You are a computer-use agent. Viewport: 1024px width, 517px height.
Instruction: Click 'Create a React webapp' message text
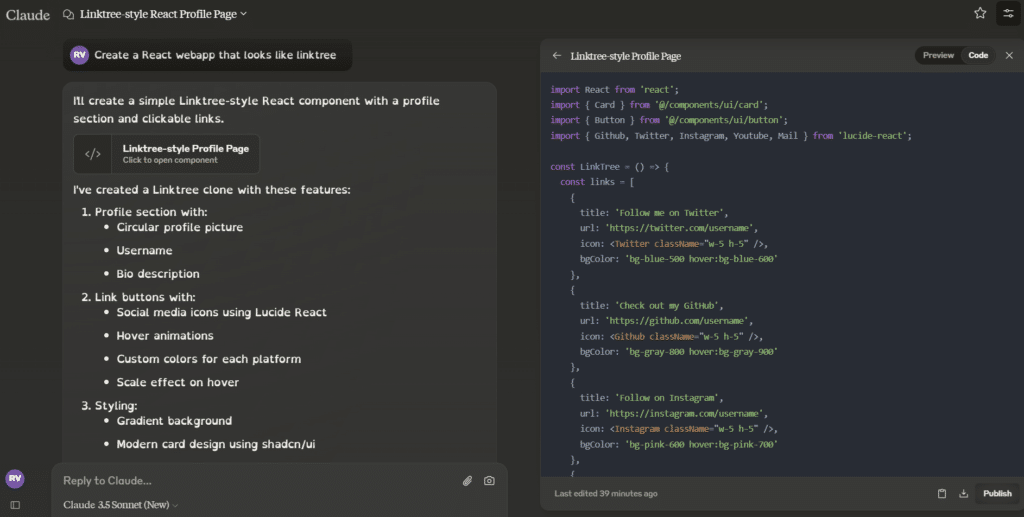pyautogui.click(x=216, y=55)
